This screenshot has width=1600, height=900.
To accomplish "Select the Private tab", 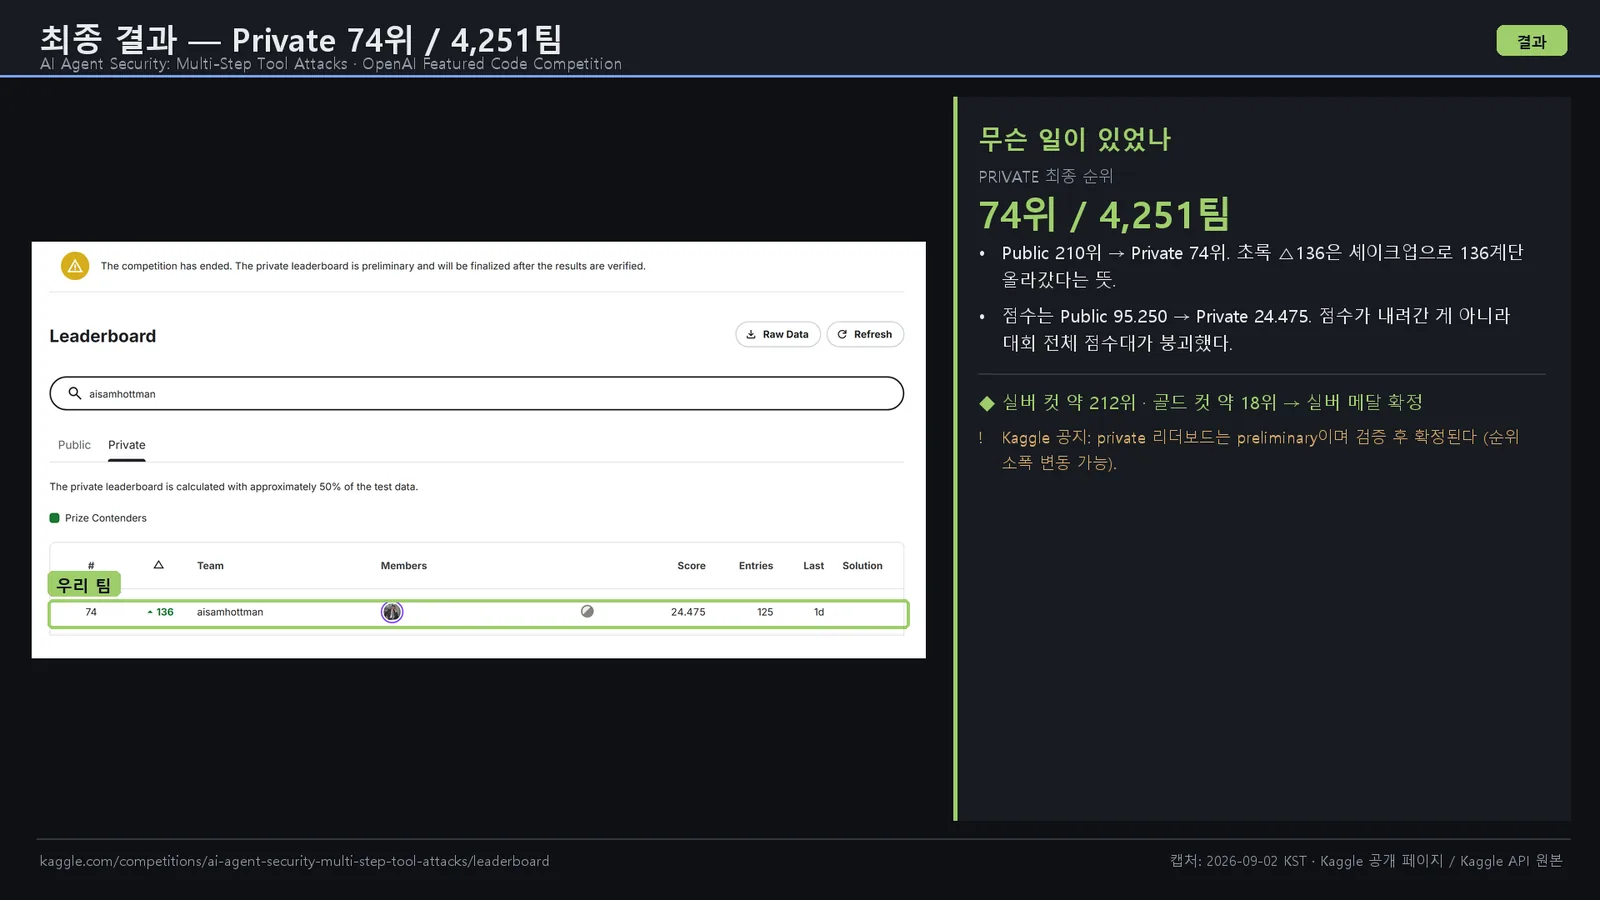I will (x=127, y=445).
